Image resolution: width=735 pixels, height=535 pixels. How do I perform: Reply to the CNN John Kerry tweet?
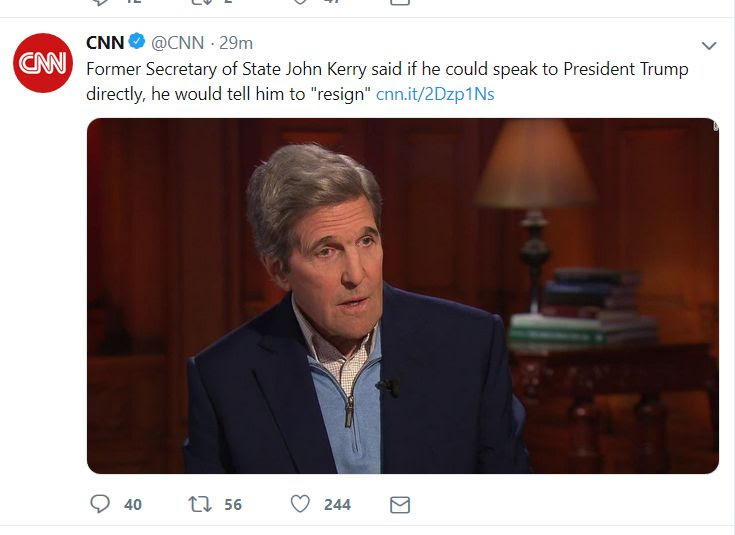[100, 504]
